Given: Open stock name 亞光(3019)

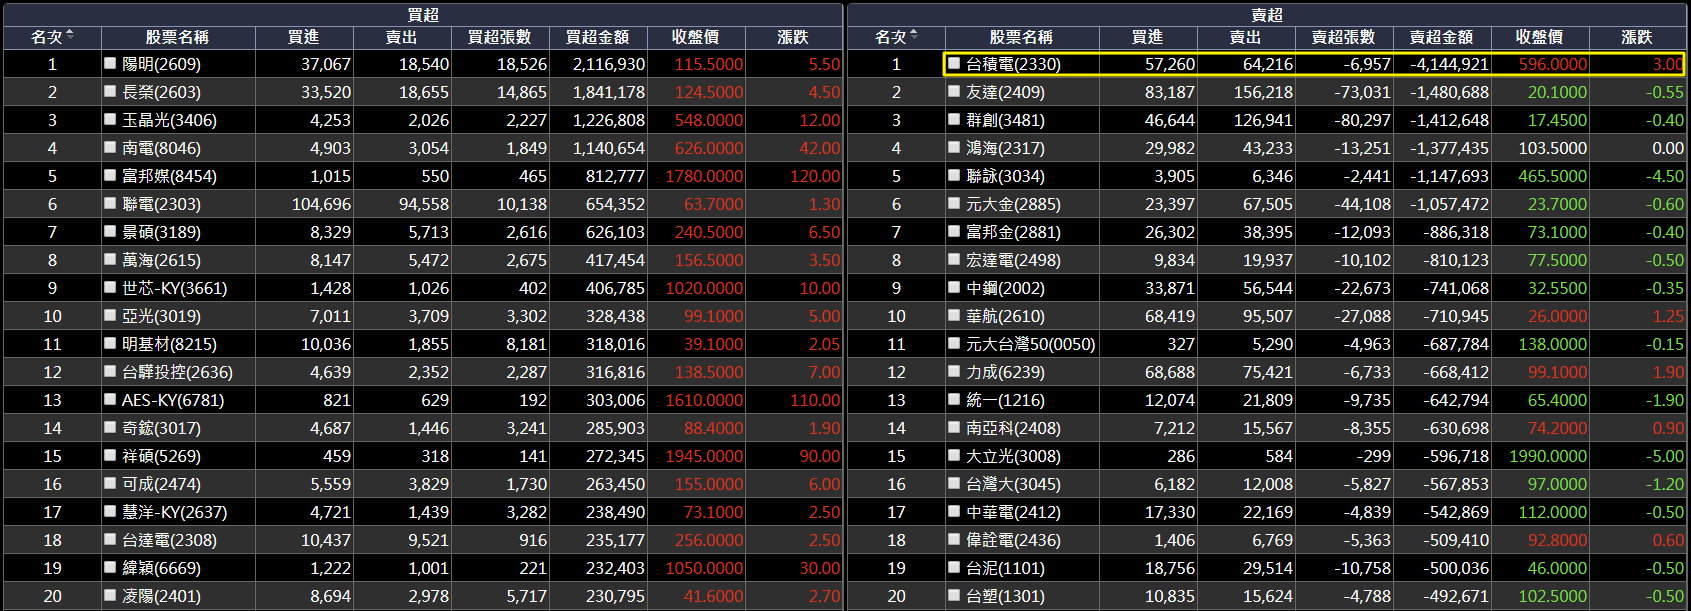Looking at the screenshot, I should tap(161, 316).
